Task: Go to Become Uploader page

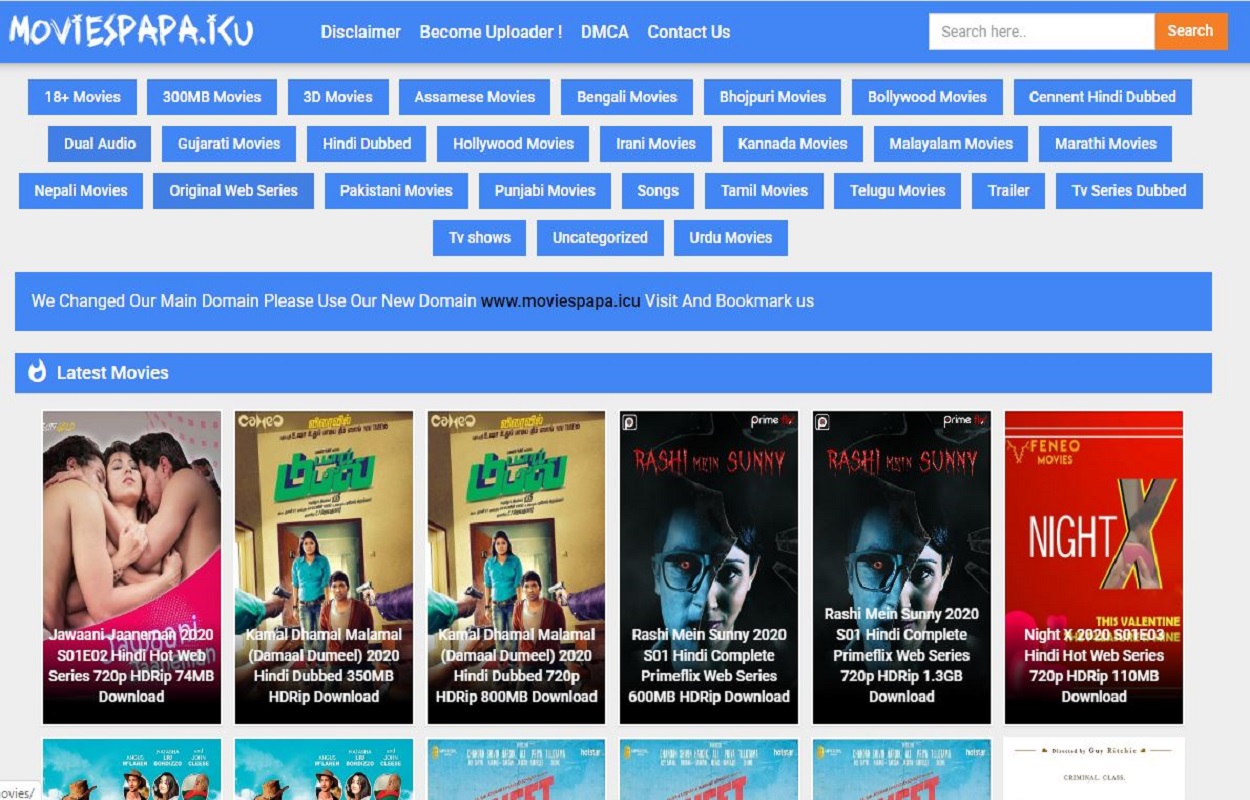Action: [490, 32]
